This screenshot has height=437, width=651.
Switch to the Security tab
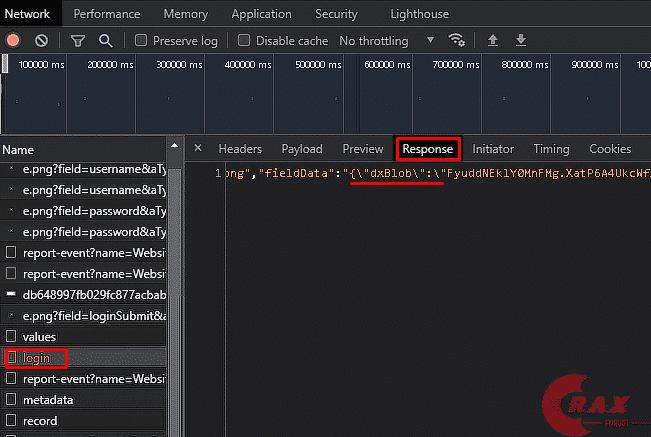point(336,14)
